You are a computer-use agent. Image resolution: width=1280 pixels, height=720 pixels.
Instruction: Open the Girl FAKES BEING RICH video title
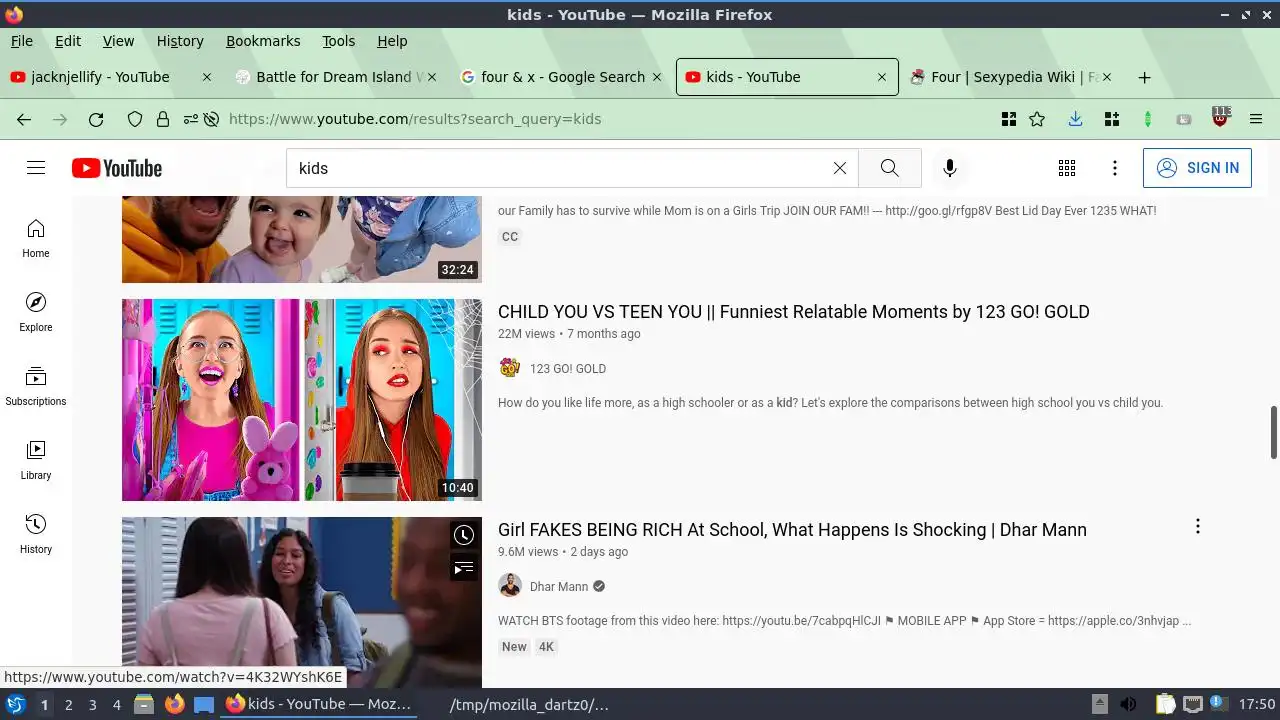(x=792, y=530)
